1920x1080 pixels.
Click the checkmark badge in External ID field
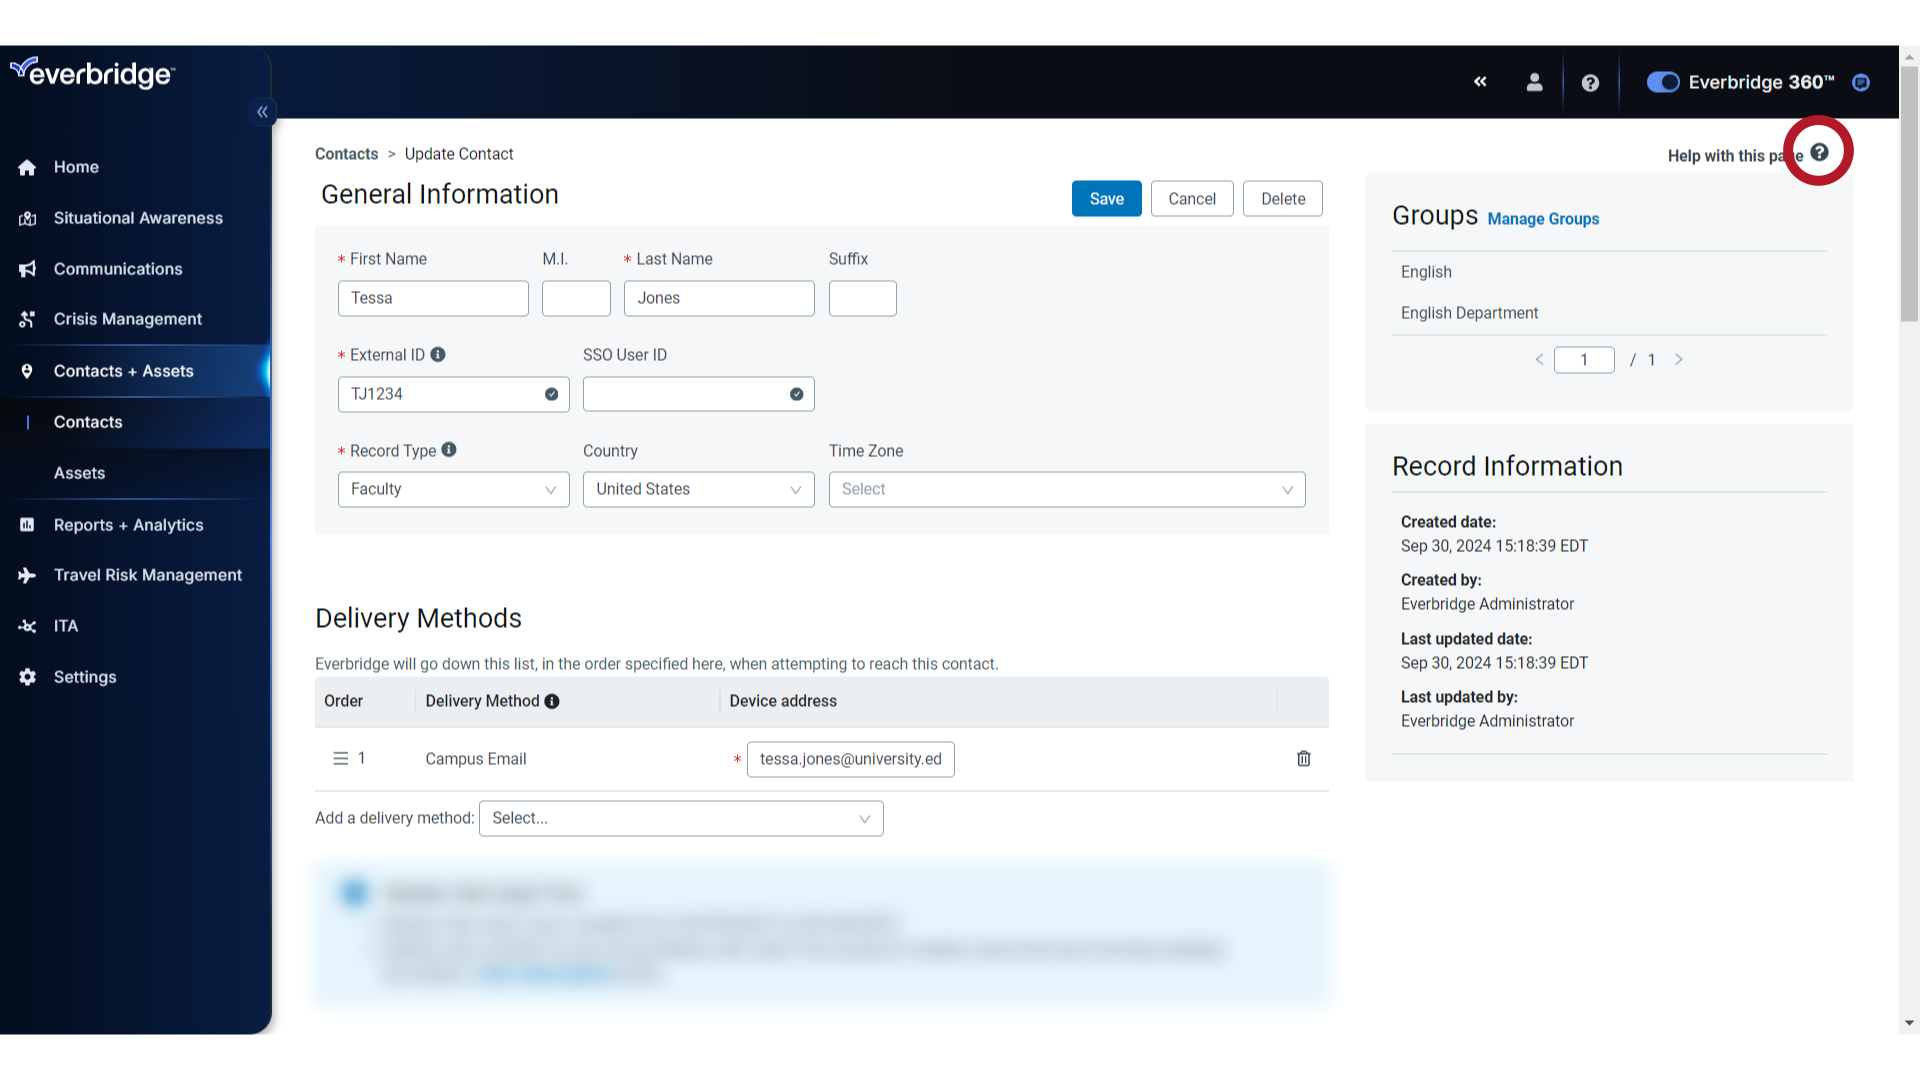tap(551, 394)
